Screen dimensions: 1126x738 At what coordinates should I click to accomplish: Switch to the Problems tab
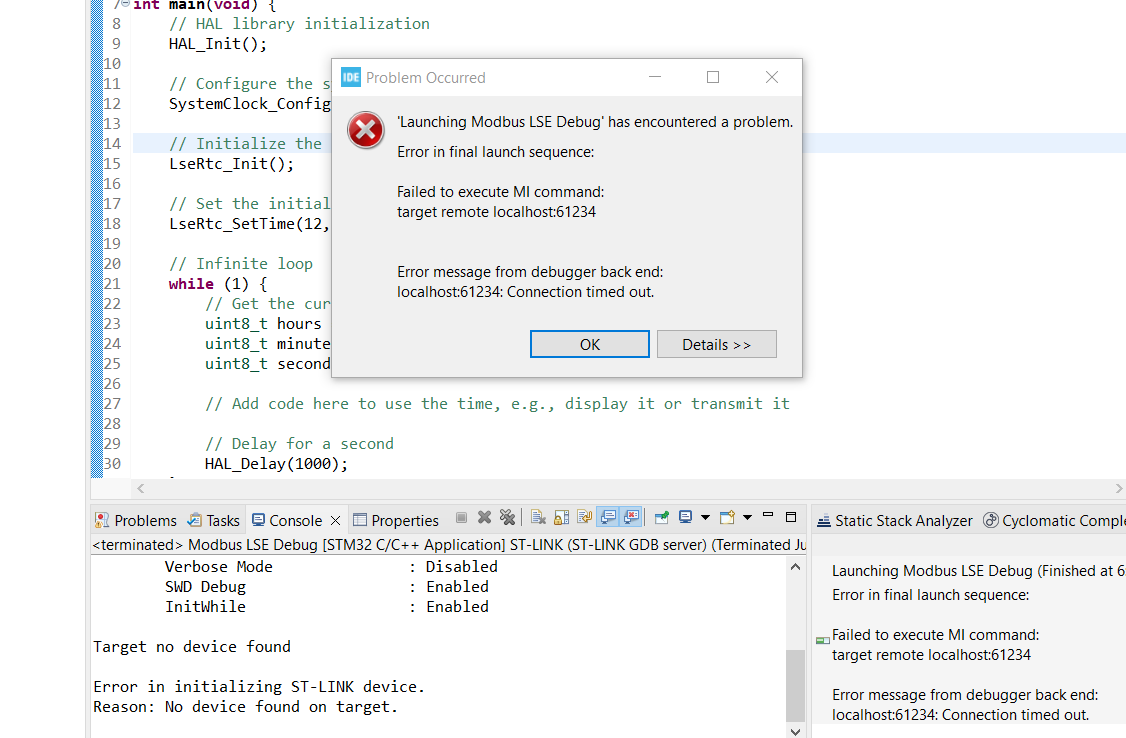pos(136,520)
